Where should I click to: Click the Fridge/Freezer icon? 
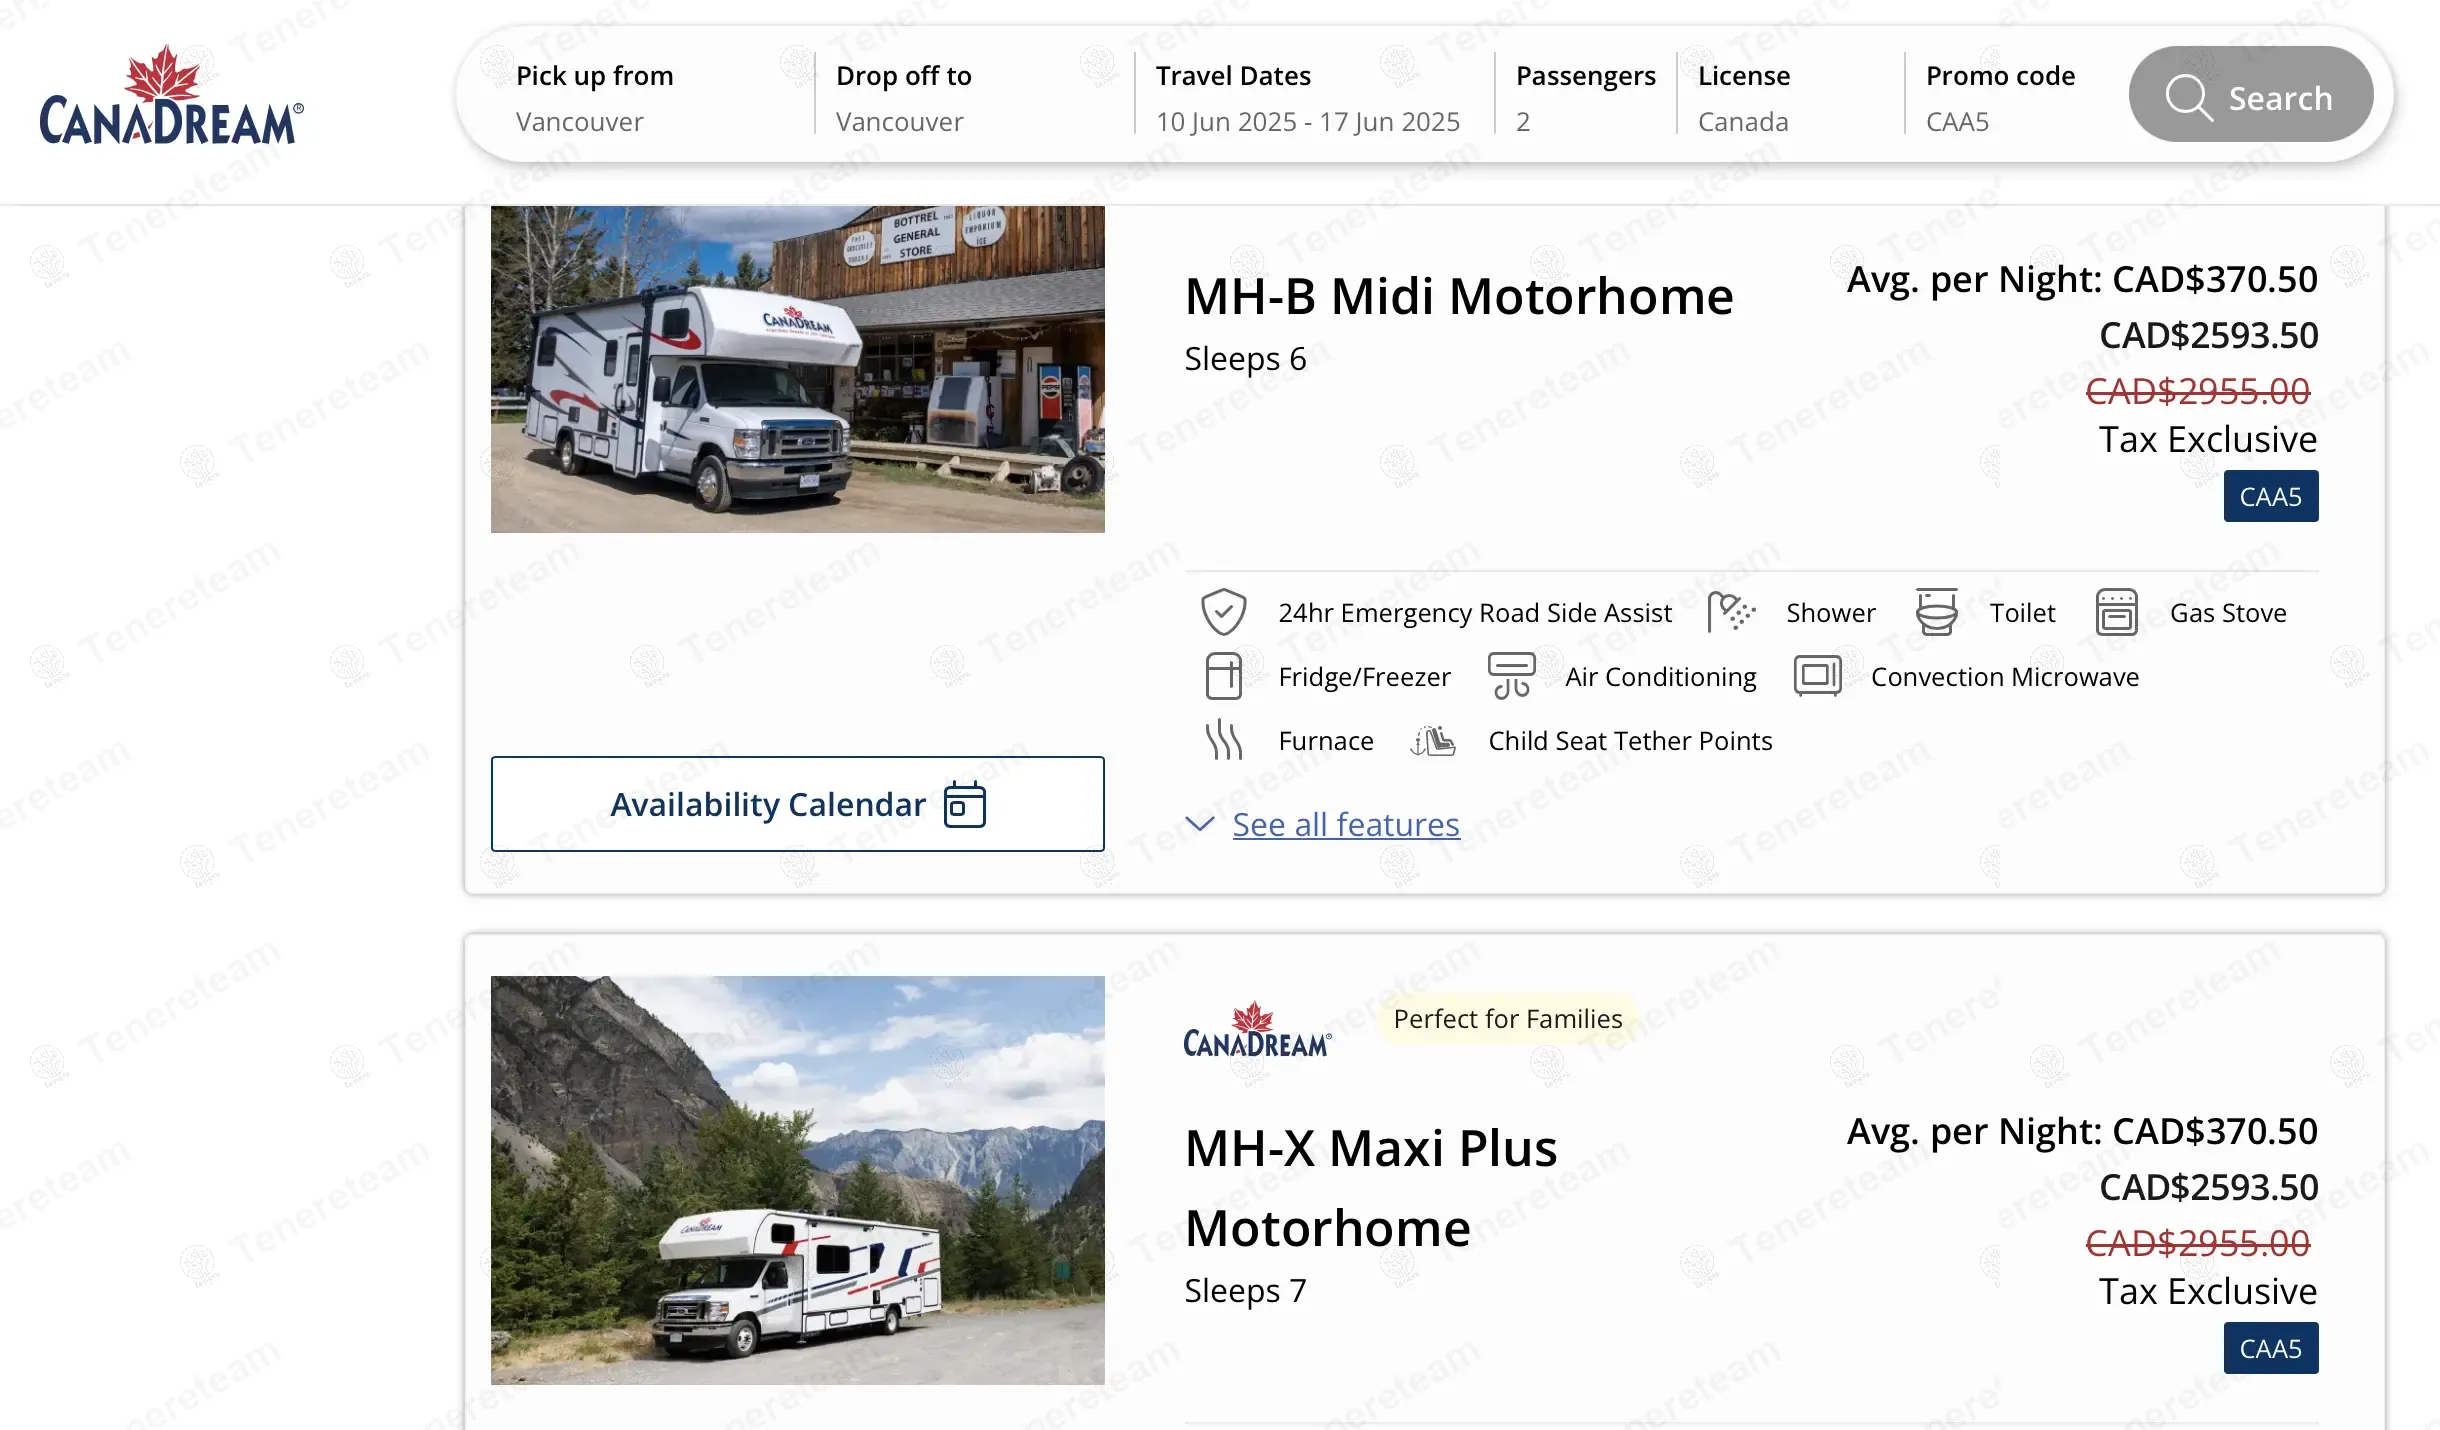pos(1223,676)
